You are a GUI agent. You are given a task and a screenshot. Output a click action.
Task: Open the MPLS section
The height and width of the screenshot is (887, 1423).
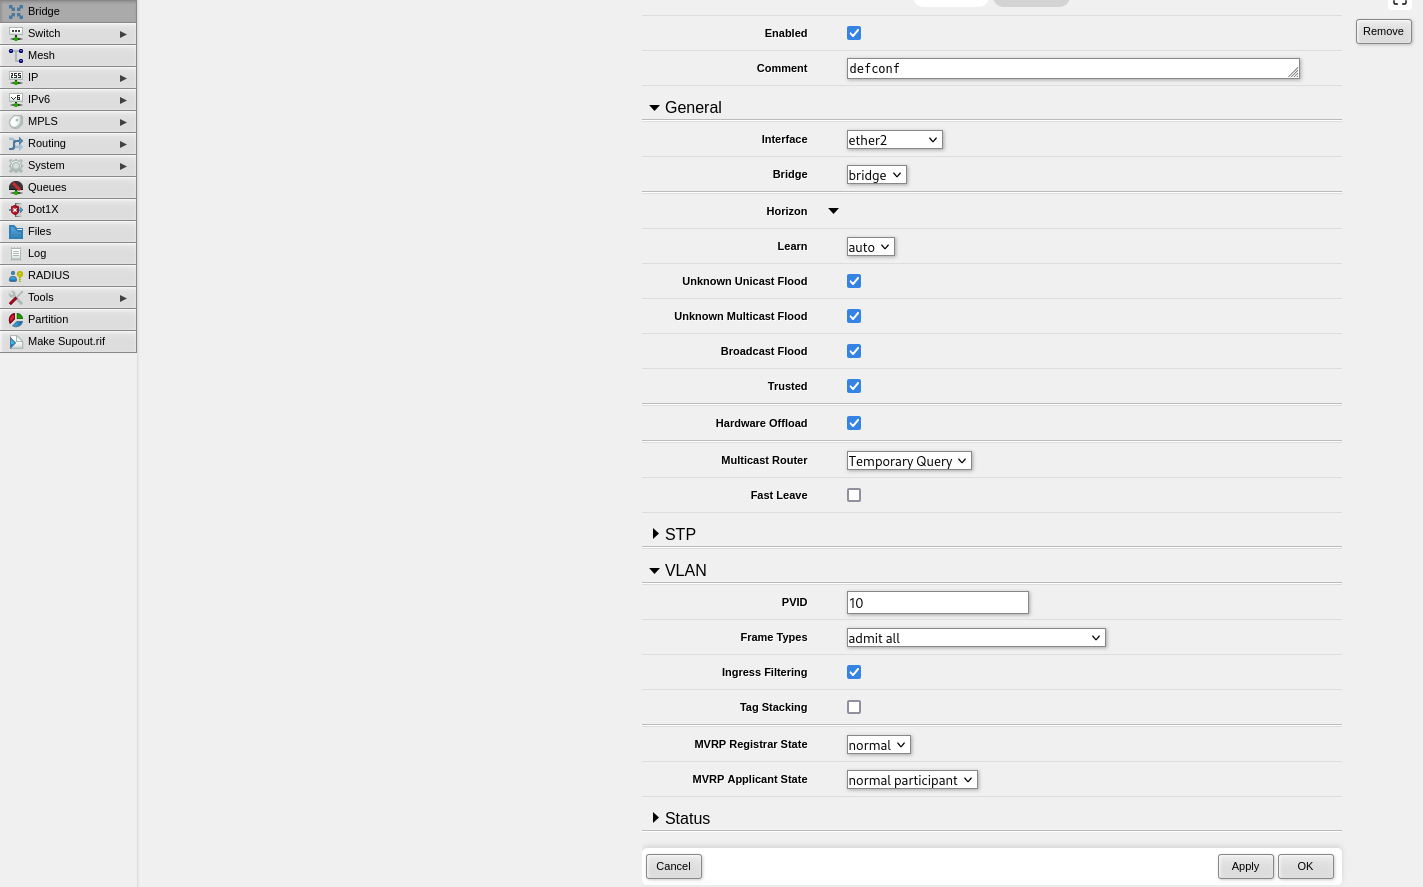[42, 121]
